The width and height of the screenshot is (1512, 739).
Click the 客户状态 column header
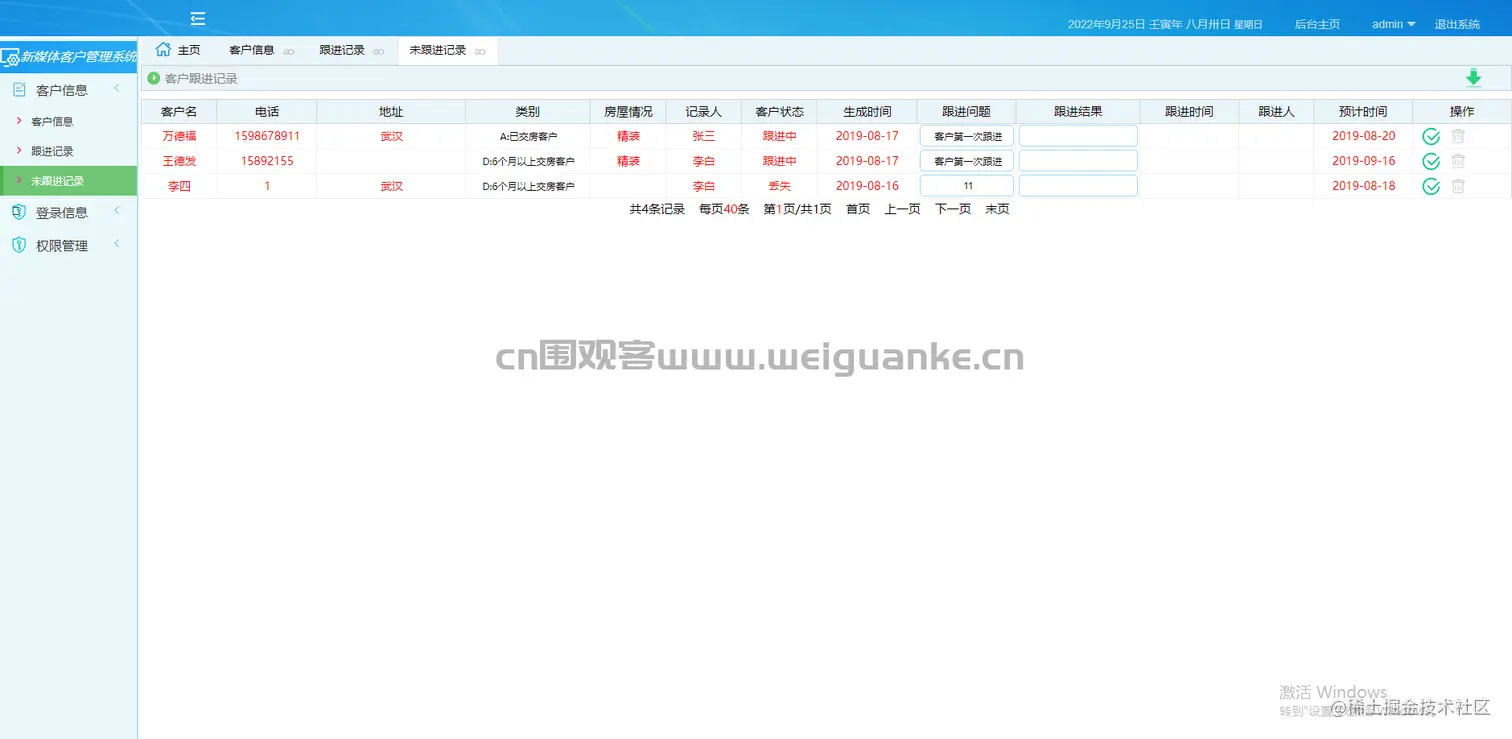click(779, 112)
